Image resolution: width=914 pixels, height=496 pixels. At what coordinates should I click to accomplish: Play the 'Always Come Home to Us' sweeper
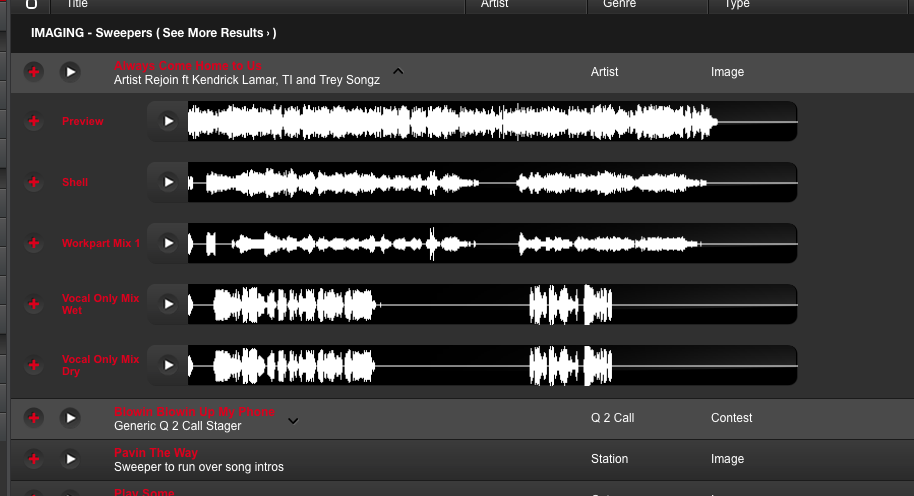click(70, 72)
